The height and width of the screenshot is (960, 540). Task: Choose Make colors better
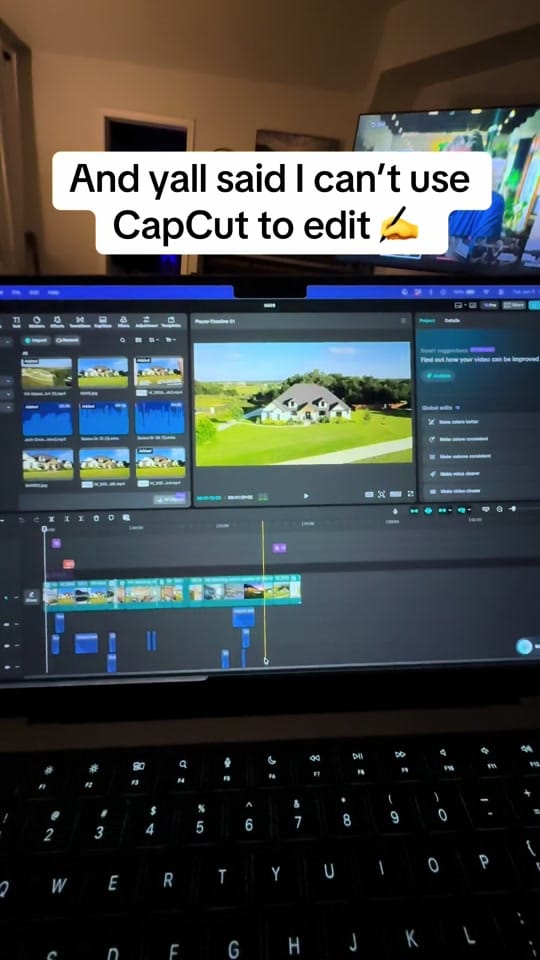pyautogui.click(x=481, y=422)
